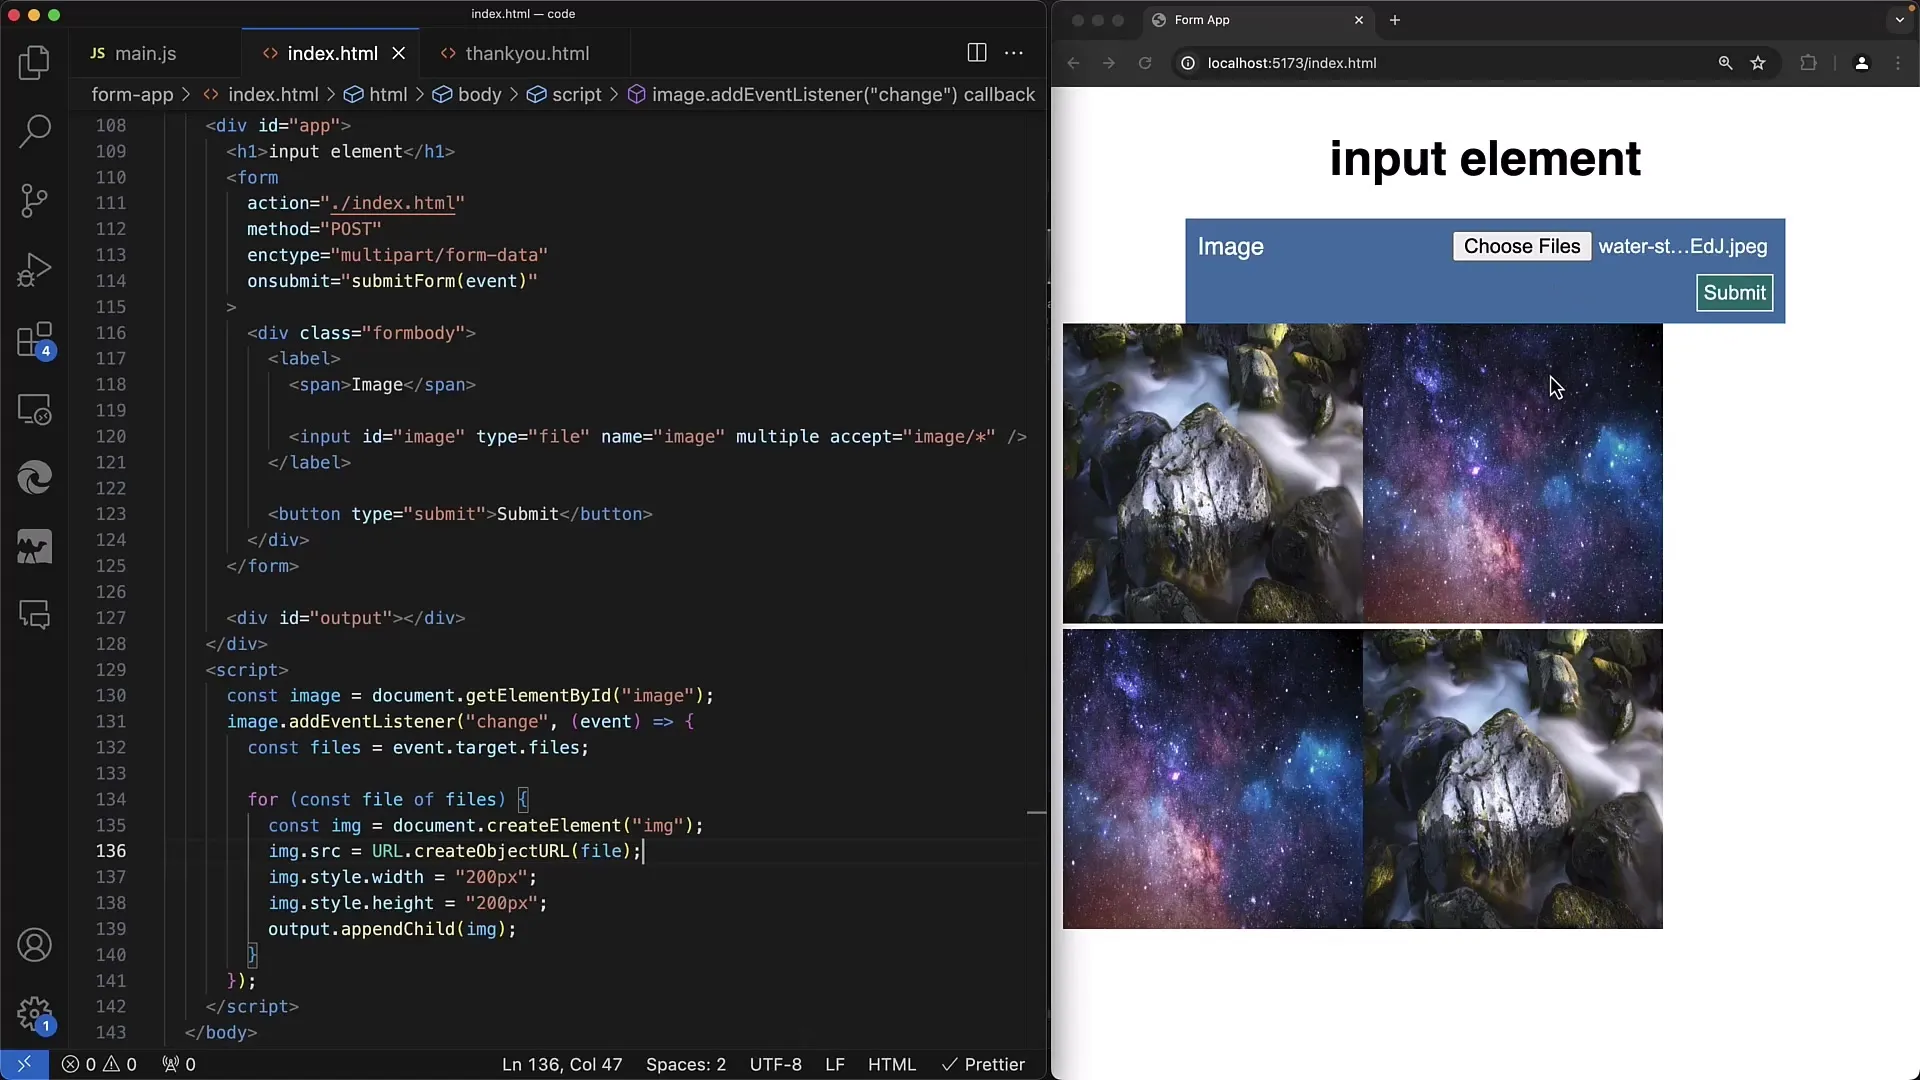Open the Chrome extensions puzzle icon
1920x1080 pixels.
[1808, 63]
